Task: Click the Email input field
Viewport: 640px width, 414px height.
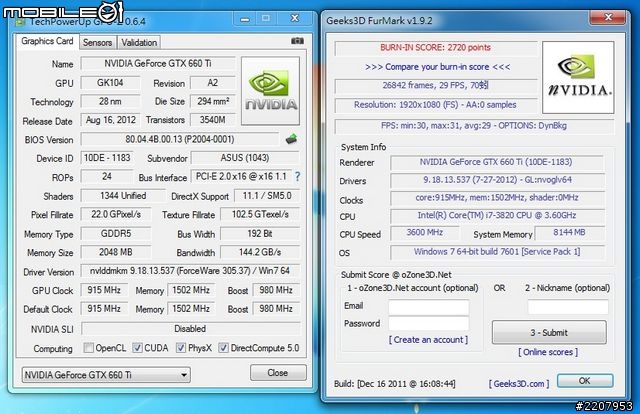Action: point(429,307)
